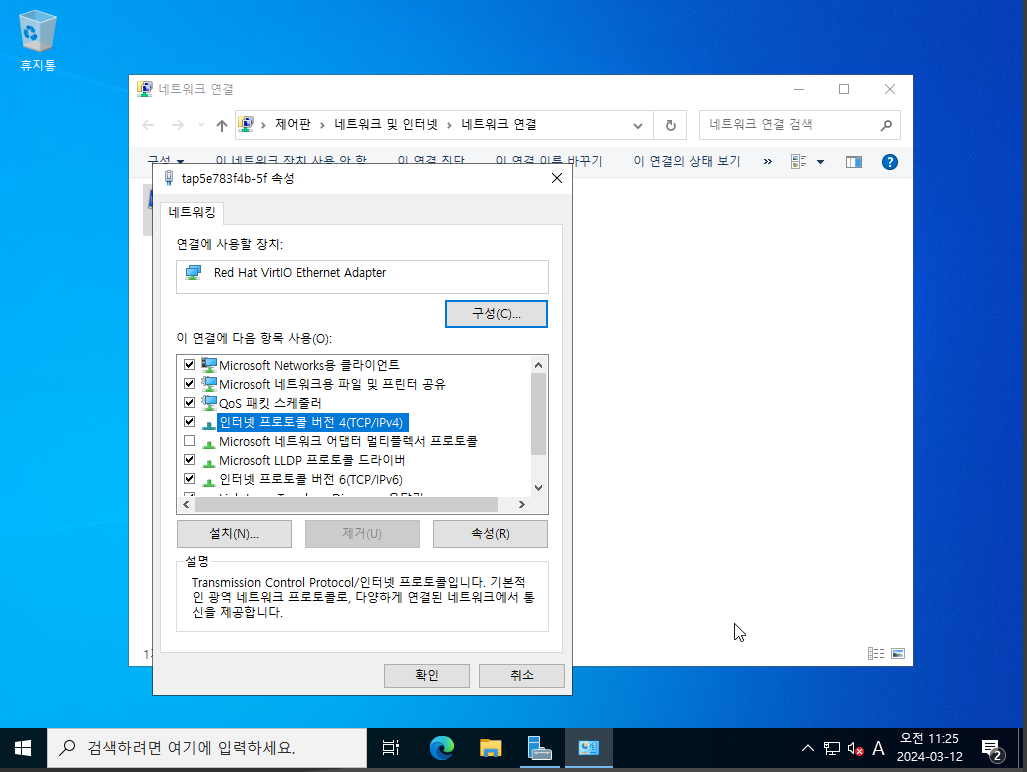1027x772 pixels.
Task: Confirm with the 확인 button
Action: coord(426,675)
